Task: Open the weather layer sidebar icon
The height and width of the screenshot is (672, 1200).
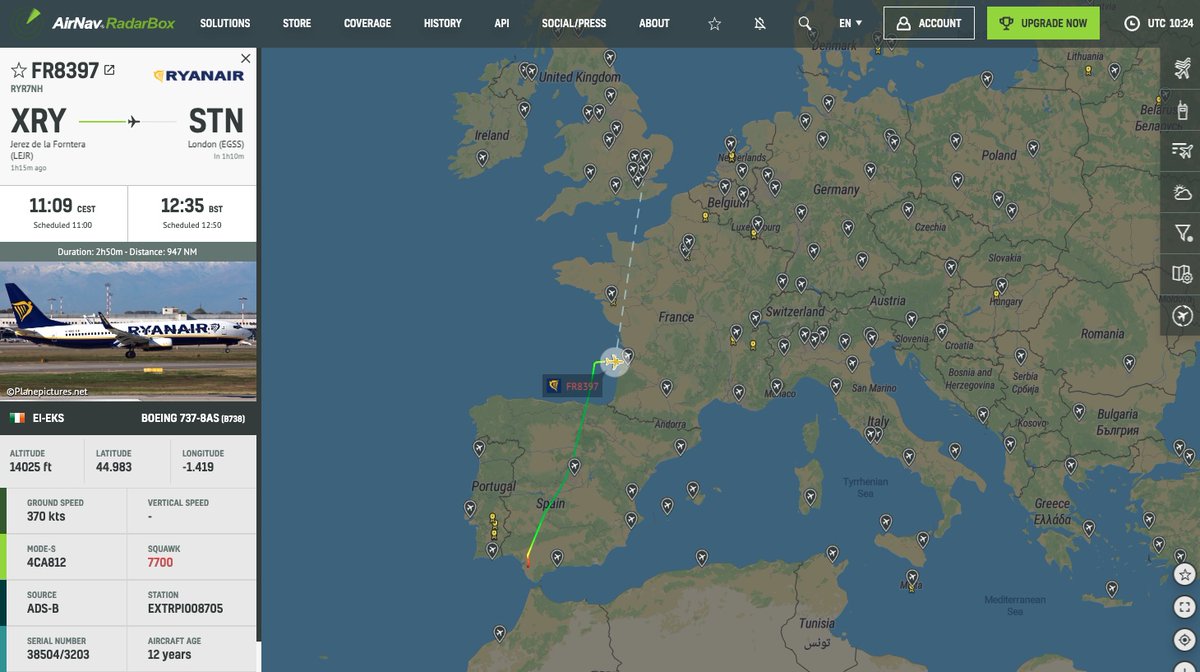Action: pyautogui.click(x=1182, y=192)
